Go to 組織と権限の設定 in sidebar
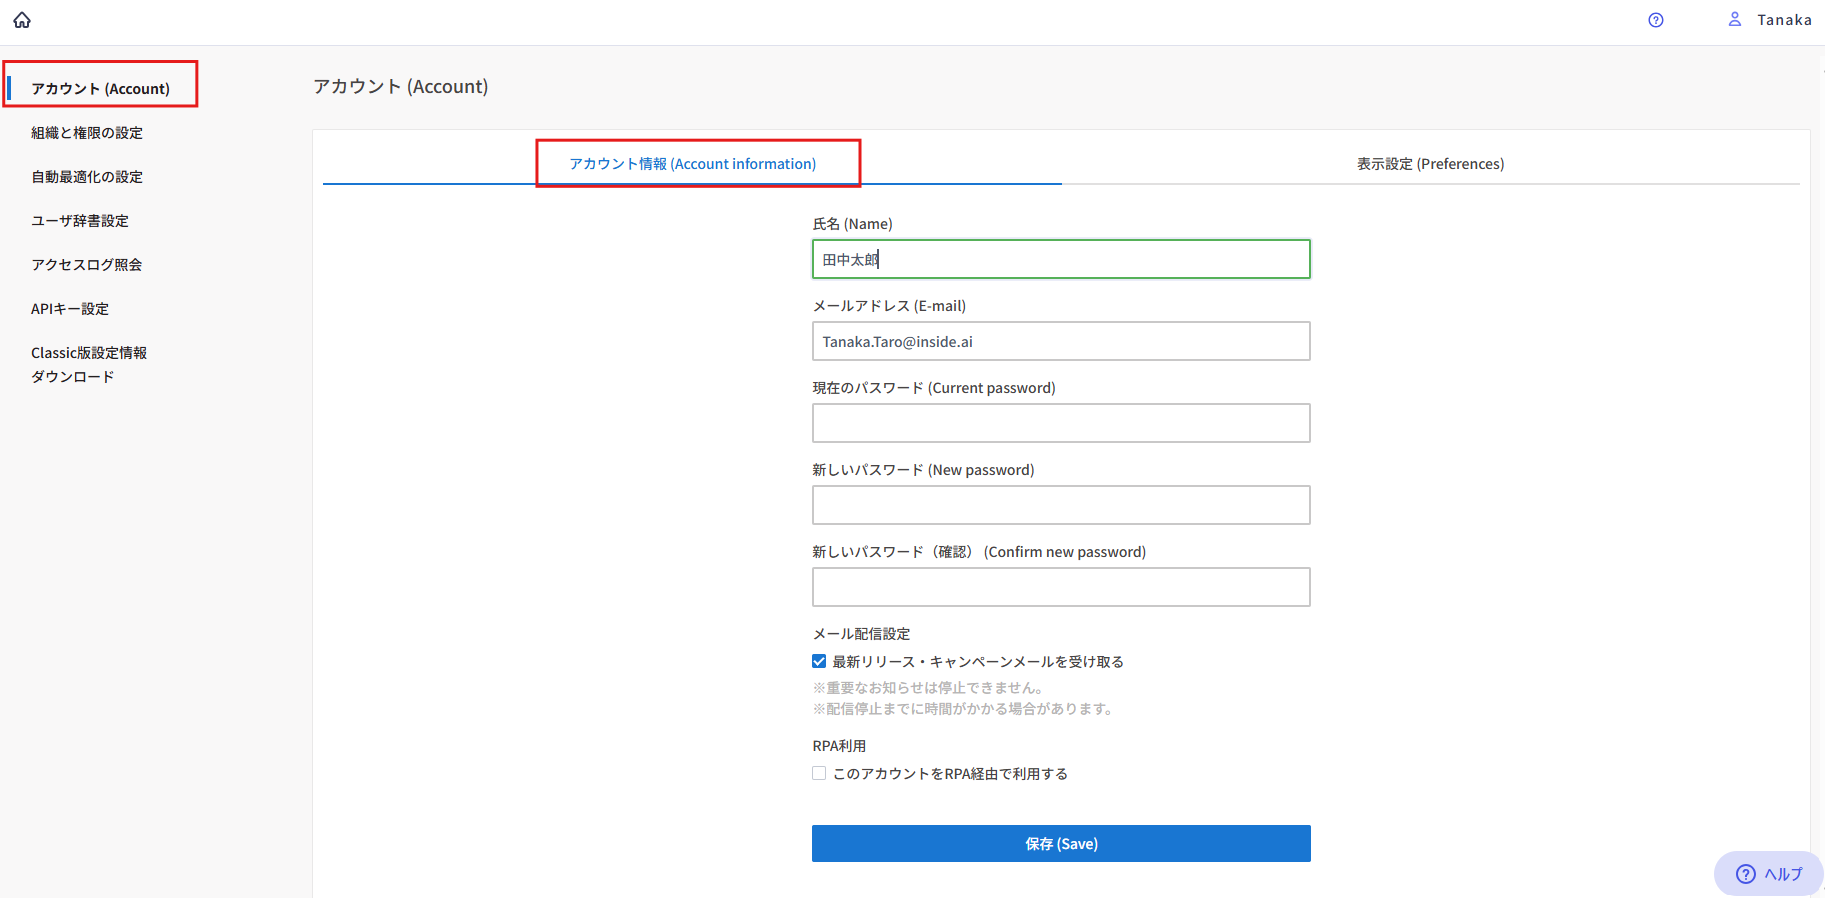Viewport: 1825px width, 898px height. tap(87, 133)
